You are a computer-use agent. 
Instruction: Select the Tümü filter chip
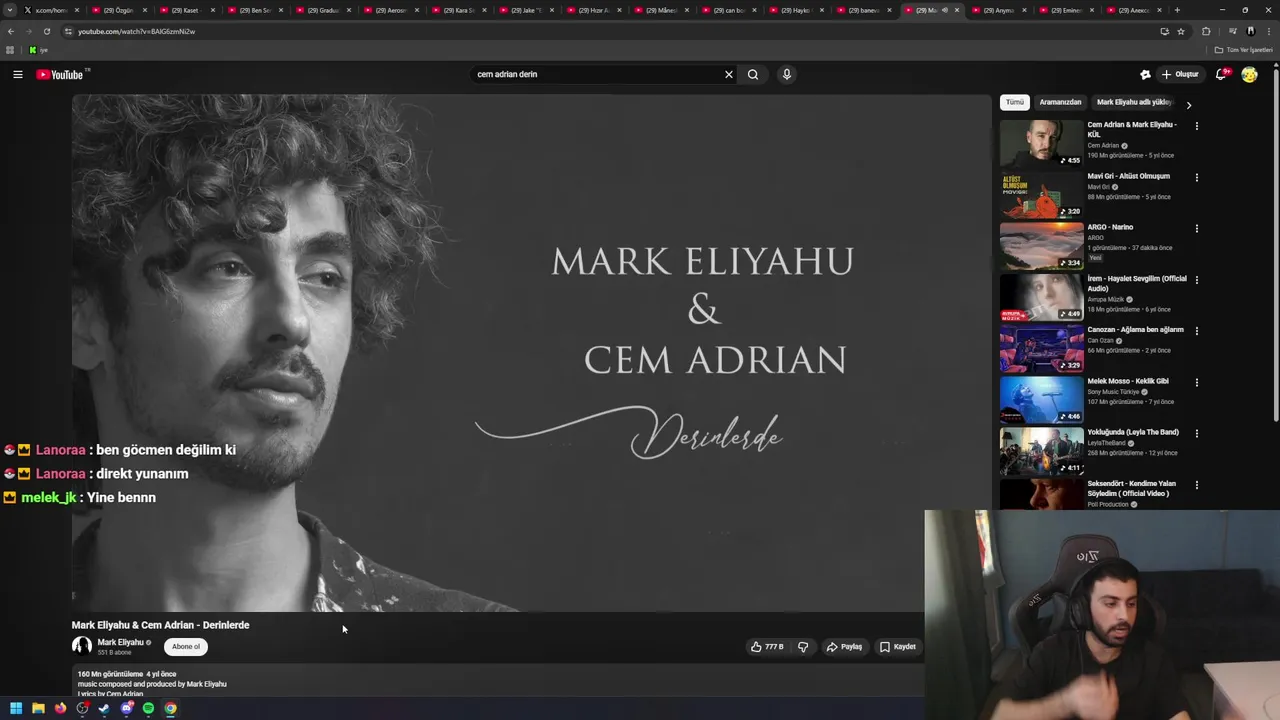pos(1015,102)
